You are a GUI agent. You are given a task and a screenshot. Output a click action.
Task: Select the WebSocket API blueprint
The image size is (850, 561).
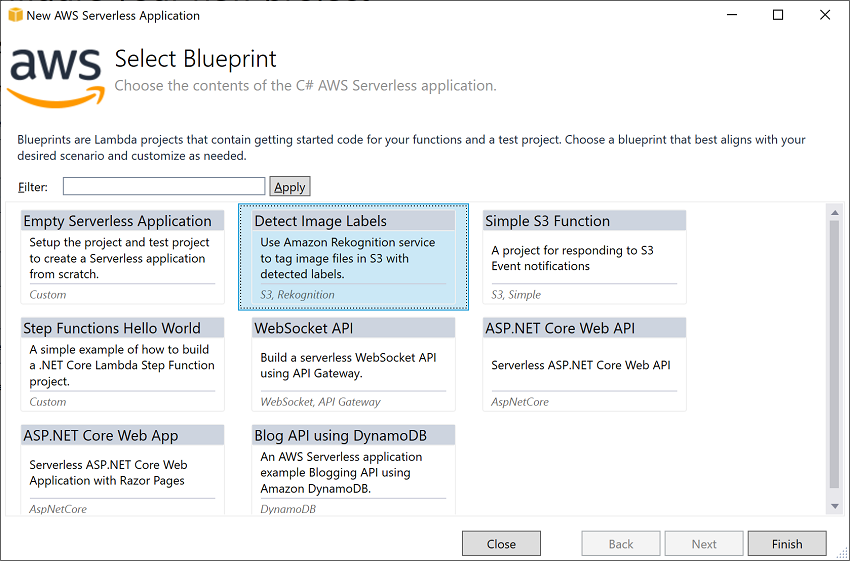[353, 364]
